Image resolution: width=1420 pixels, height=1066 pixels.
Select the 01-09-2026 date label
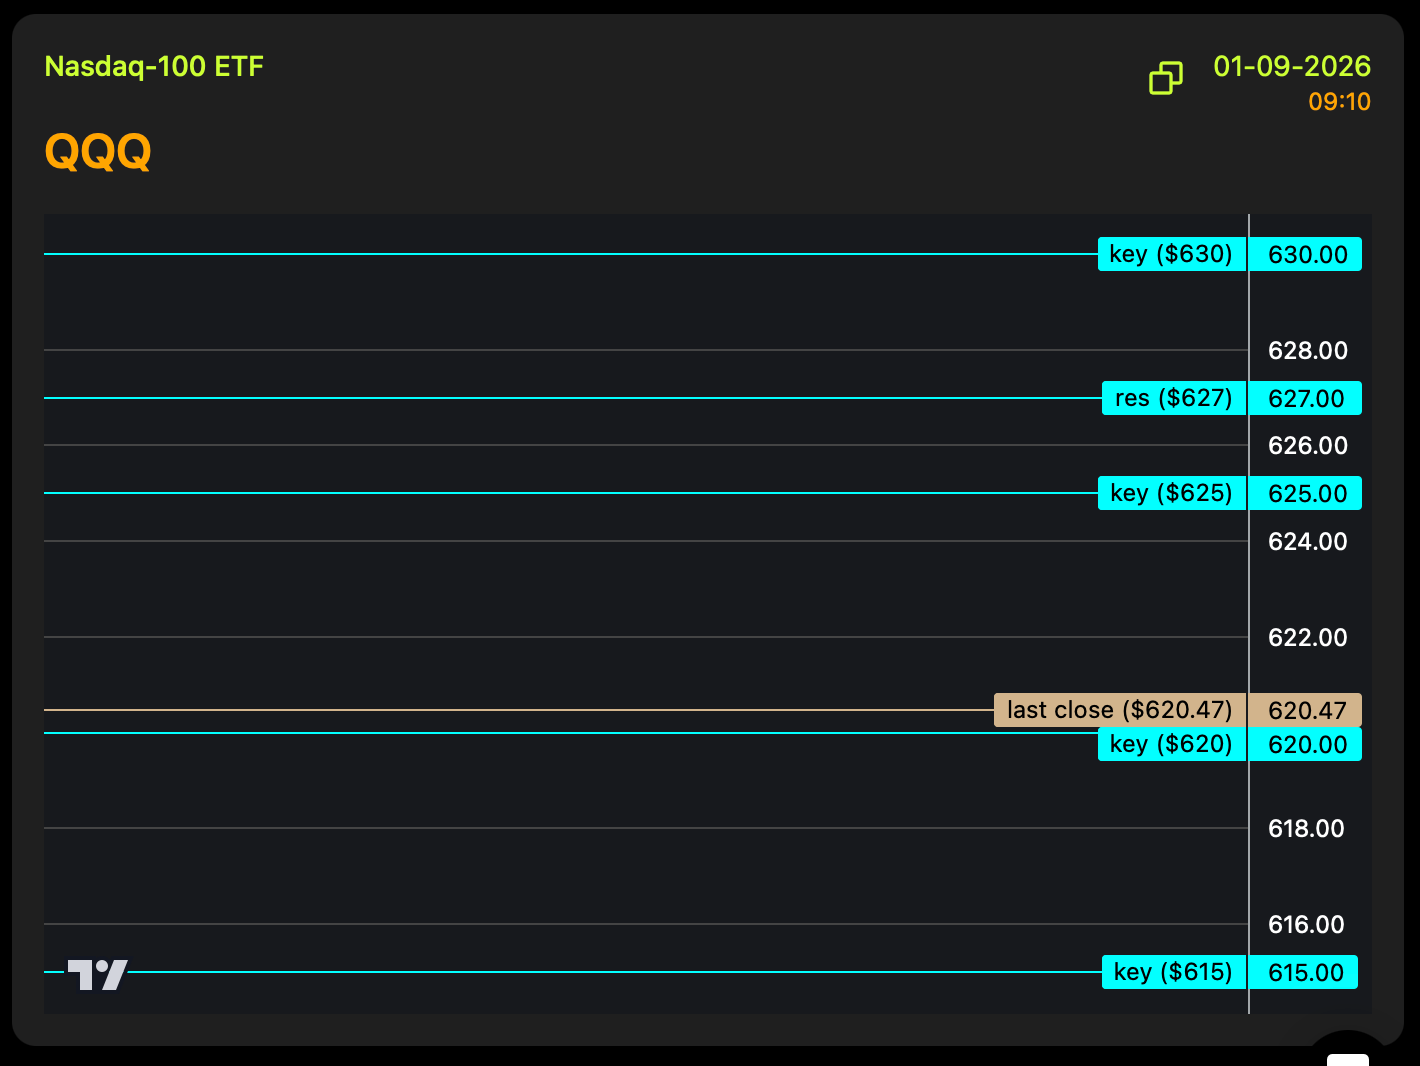[x=1291, y=67]
